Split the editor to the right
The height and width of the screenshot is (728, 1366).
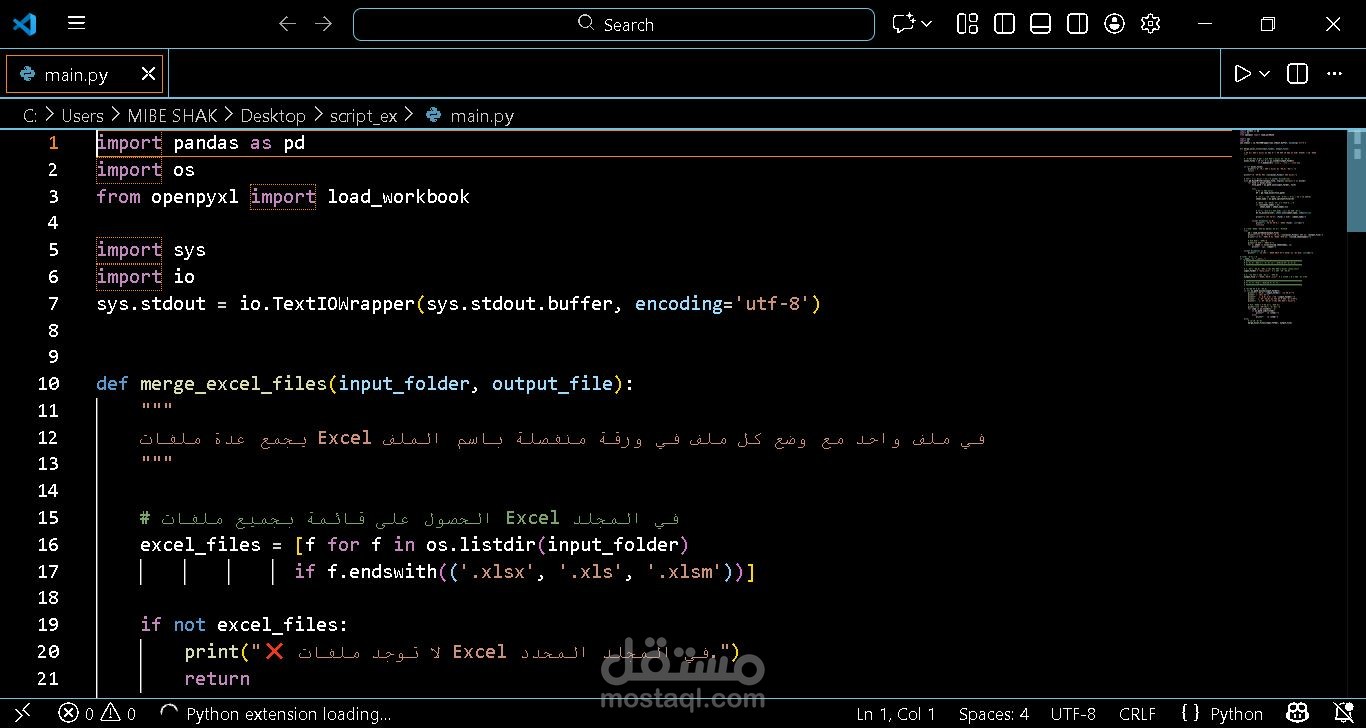1296,73
